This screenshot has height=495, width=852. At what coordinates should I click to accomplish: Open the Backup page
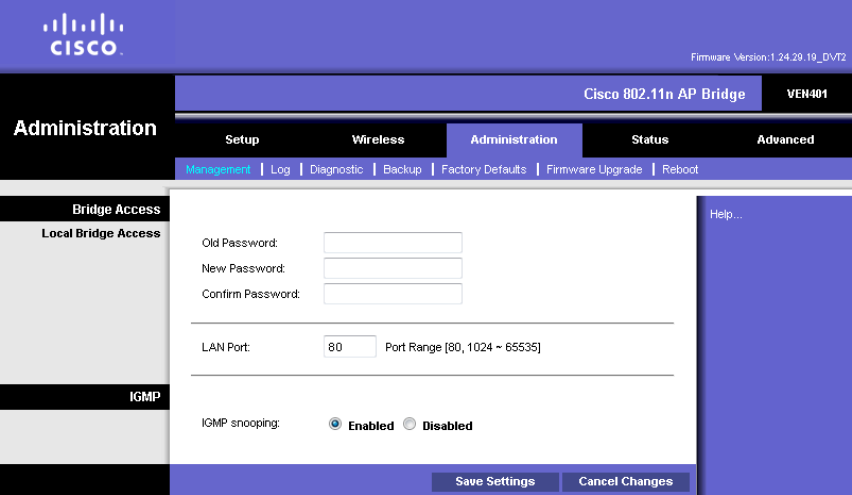pyautogui.click(x=402, y=170)
